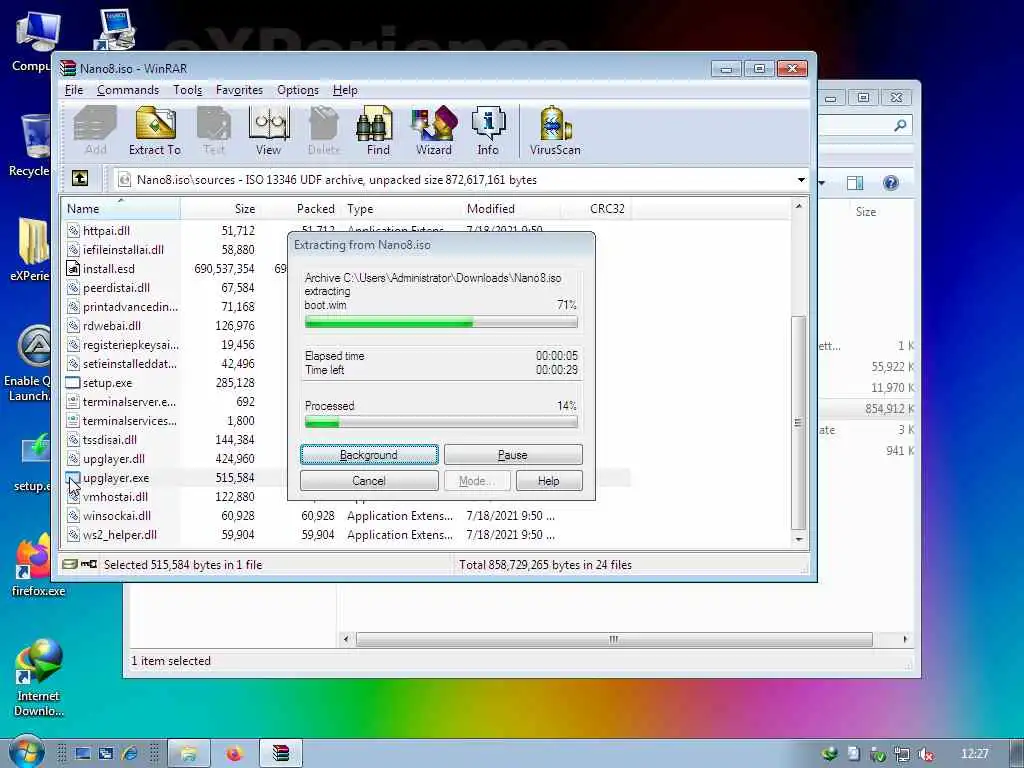Run VirusScan on the archive
The width and height of the screenshot is (1024, 768).
pyautogui.click(x=555, y=131)
